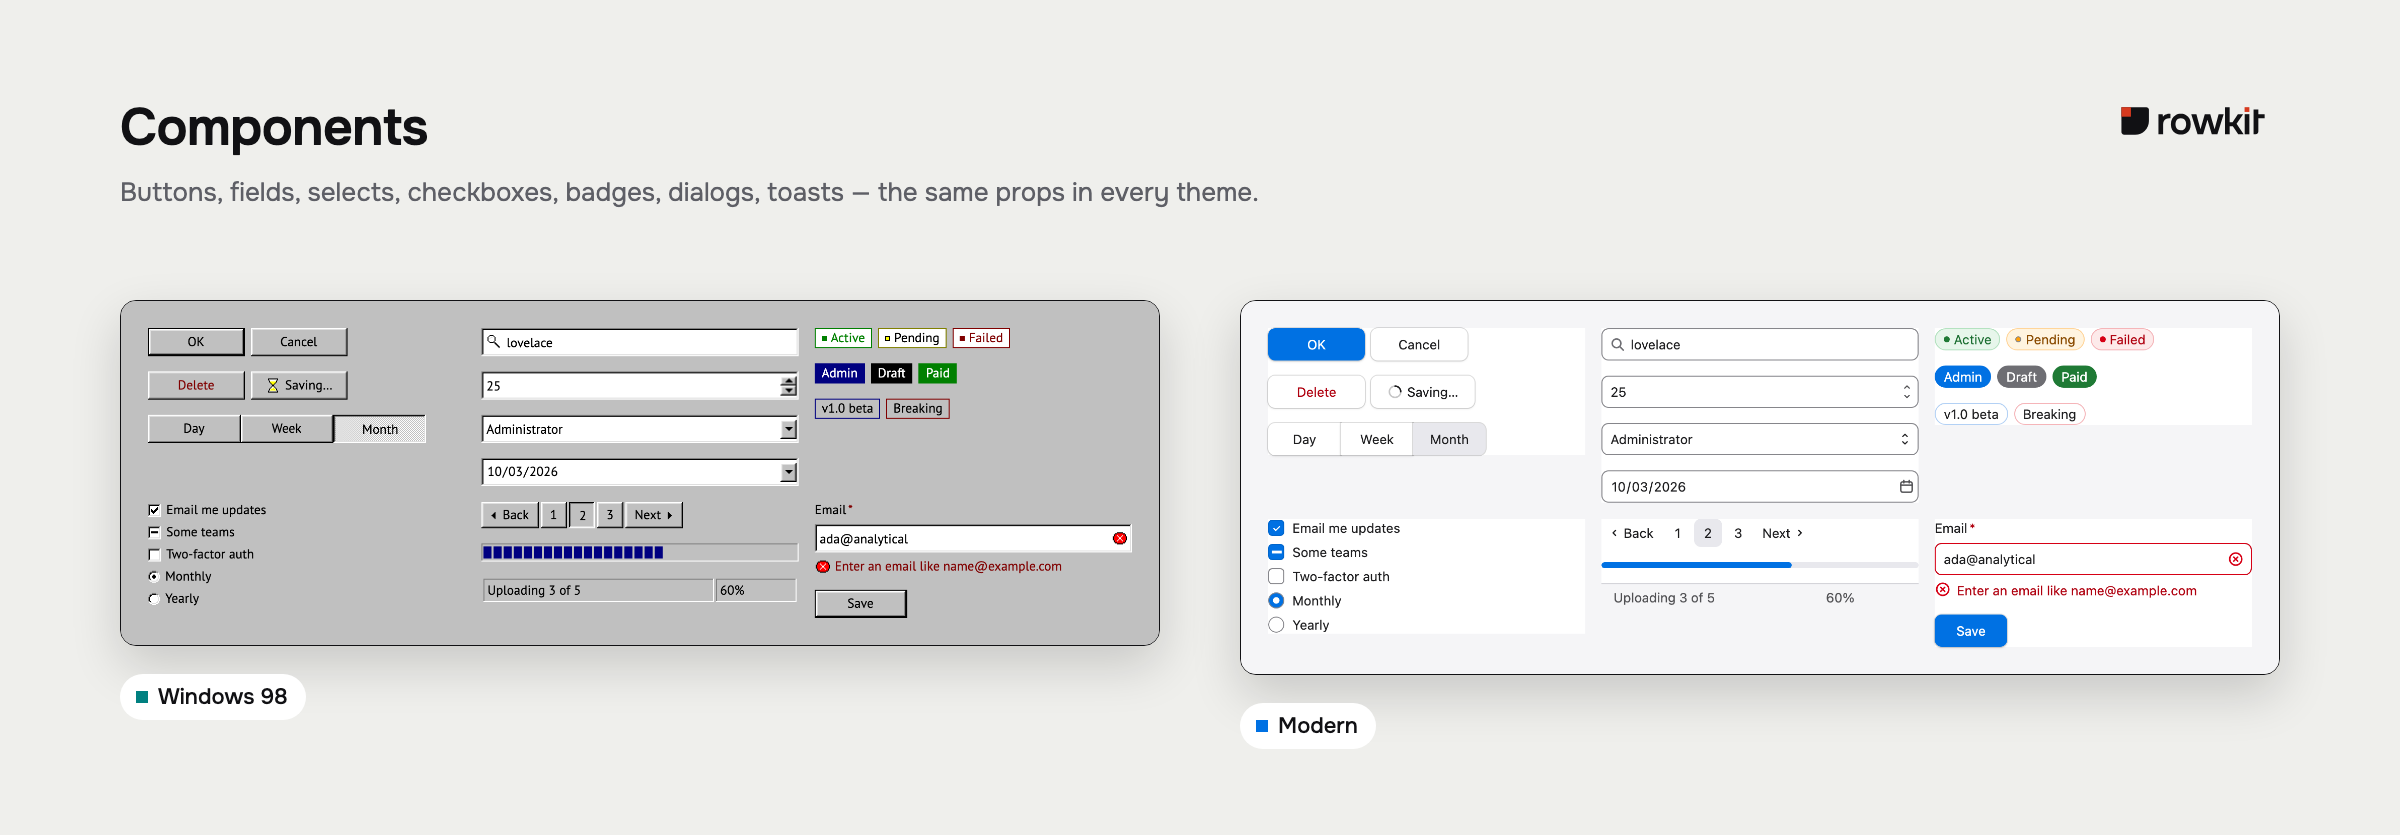Screen dimensions: 2400x835
Task: Check Email me updates in Windows 98 panel
Action: point(154,510)
